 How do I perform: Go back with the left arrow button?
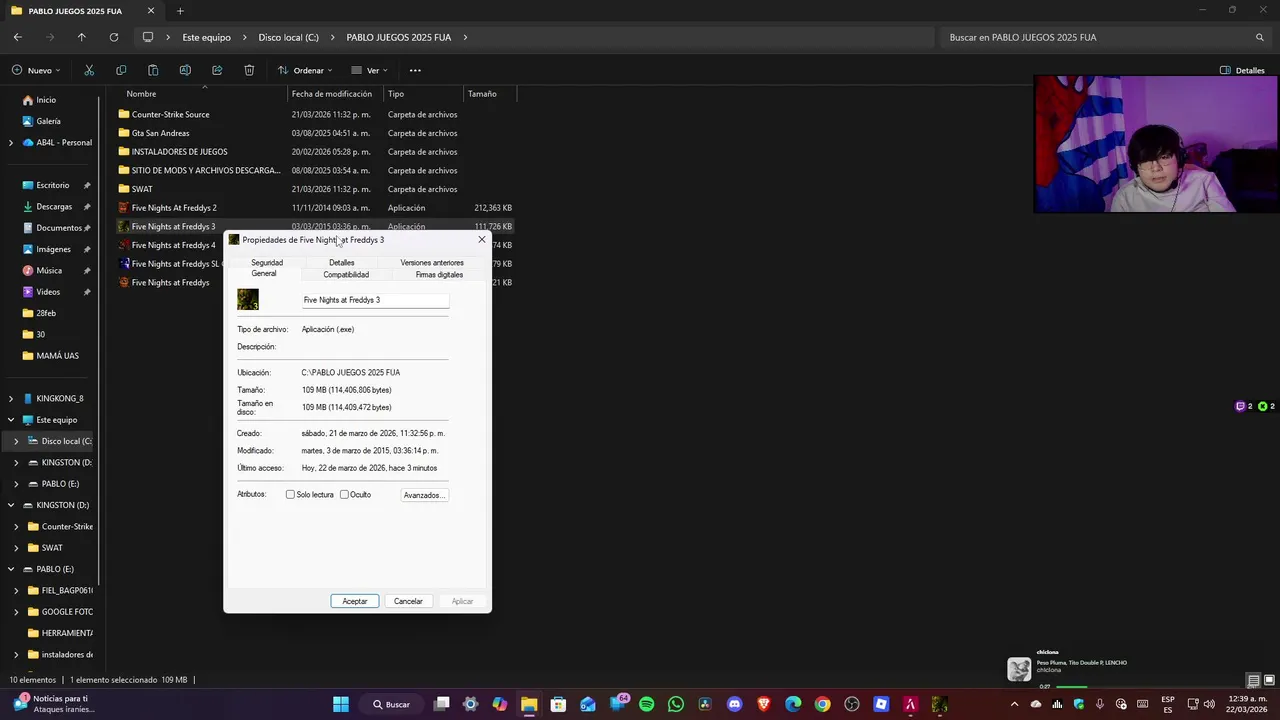(18, 37)
